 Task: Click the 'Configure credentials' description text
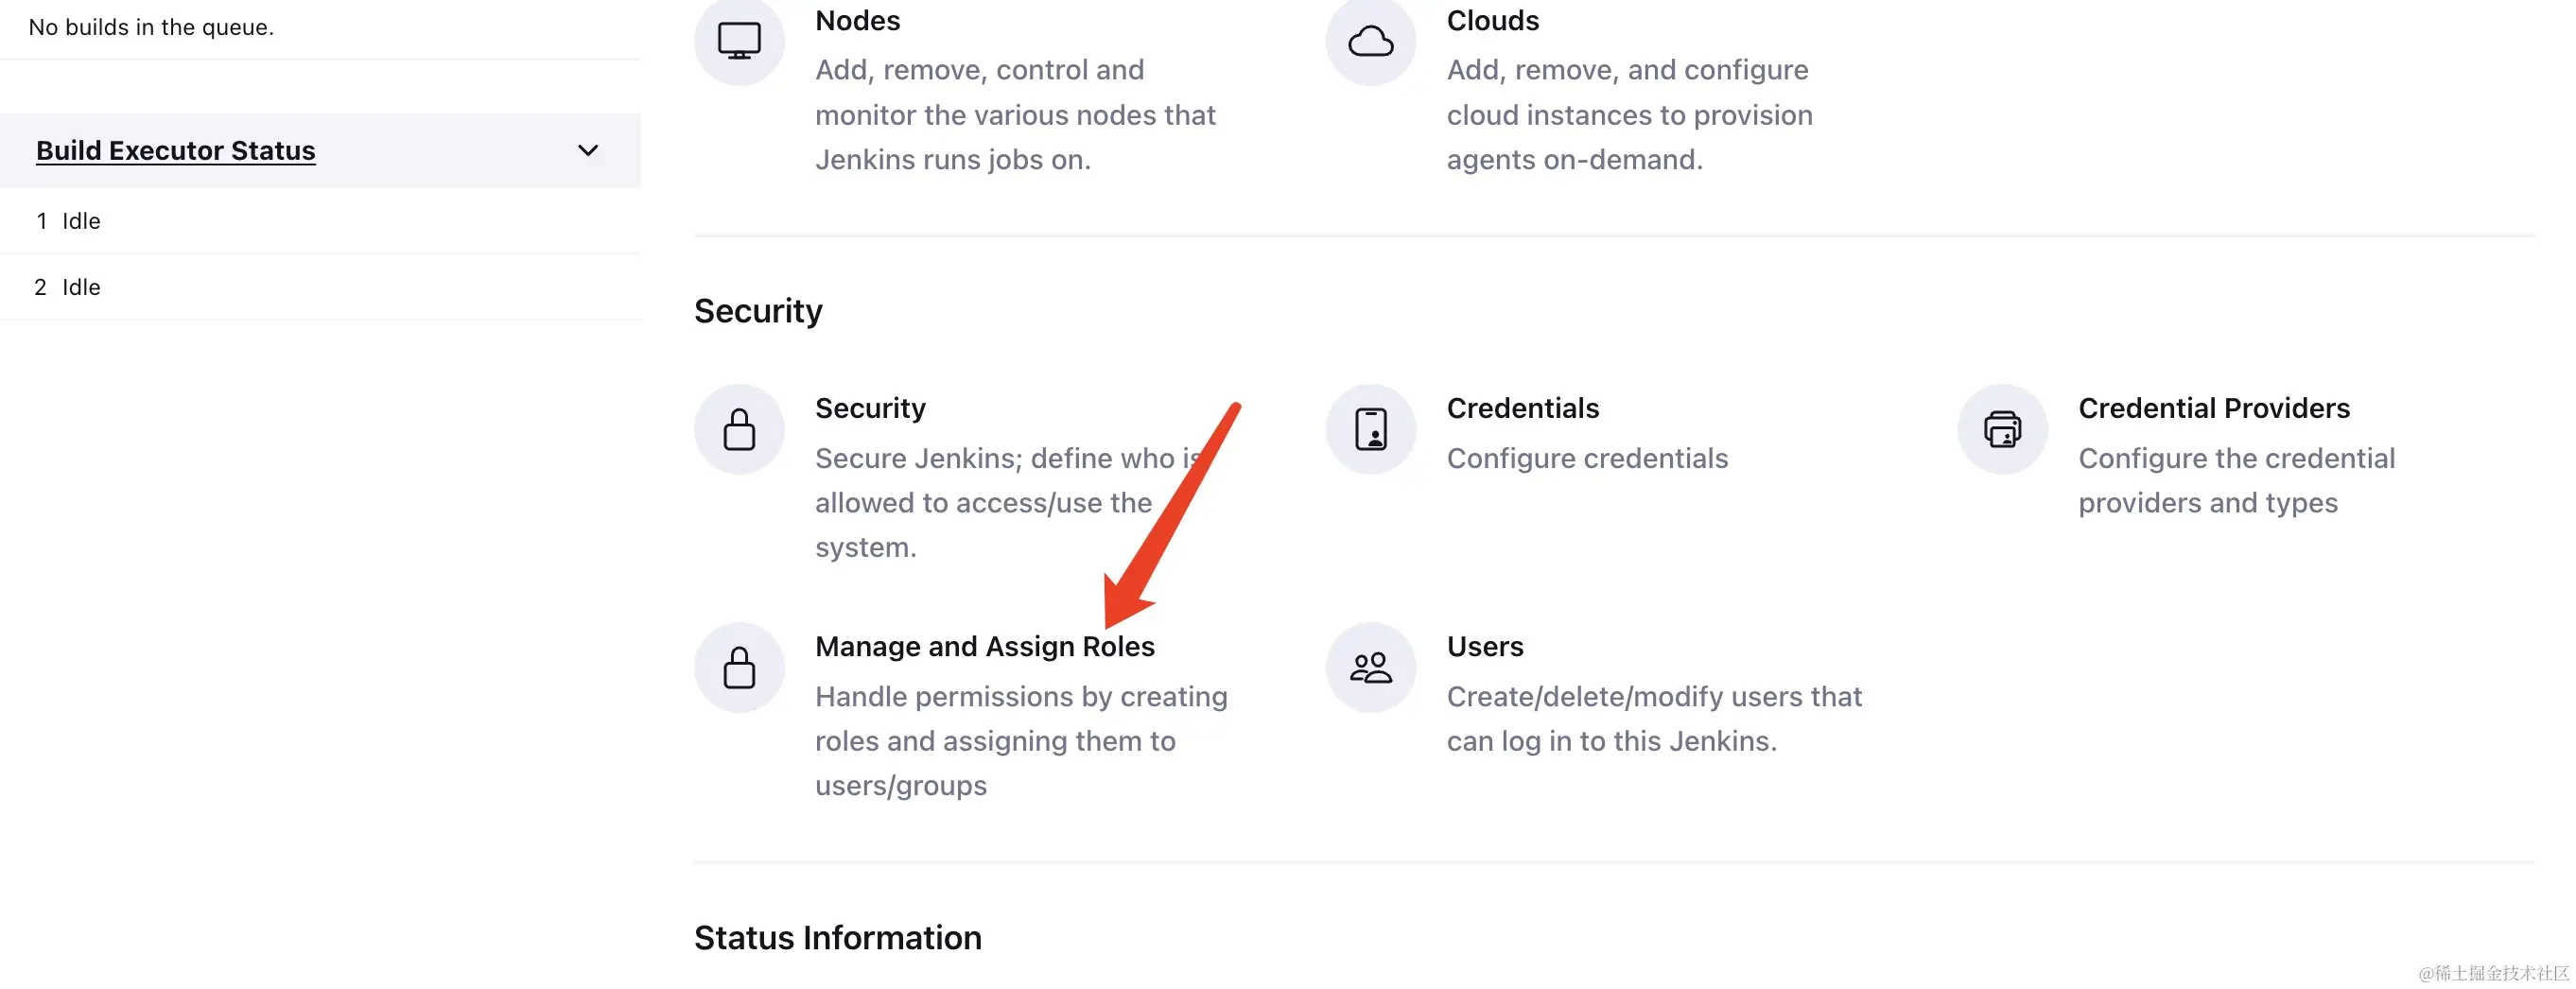coord(1587,459)
